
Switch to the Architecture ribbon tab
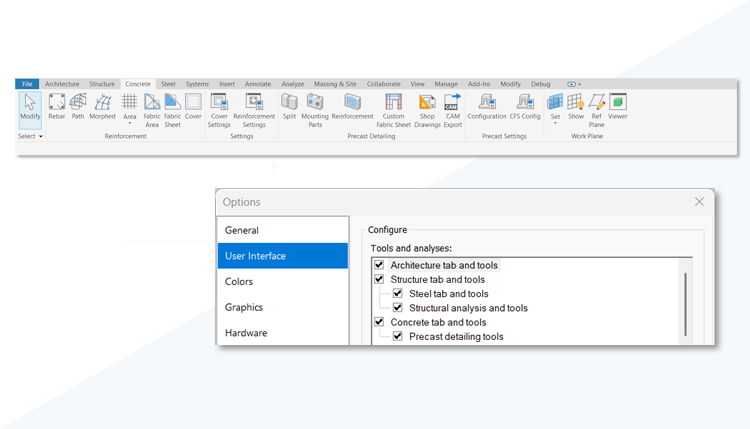[x=62, y=84]
